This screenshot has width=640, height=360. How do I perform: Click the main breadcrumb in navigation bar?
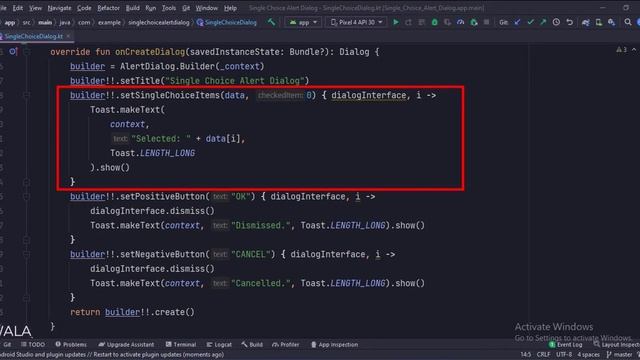45,22
